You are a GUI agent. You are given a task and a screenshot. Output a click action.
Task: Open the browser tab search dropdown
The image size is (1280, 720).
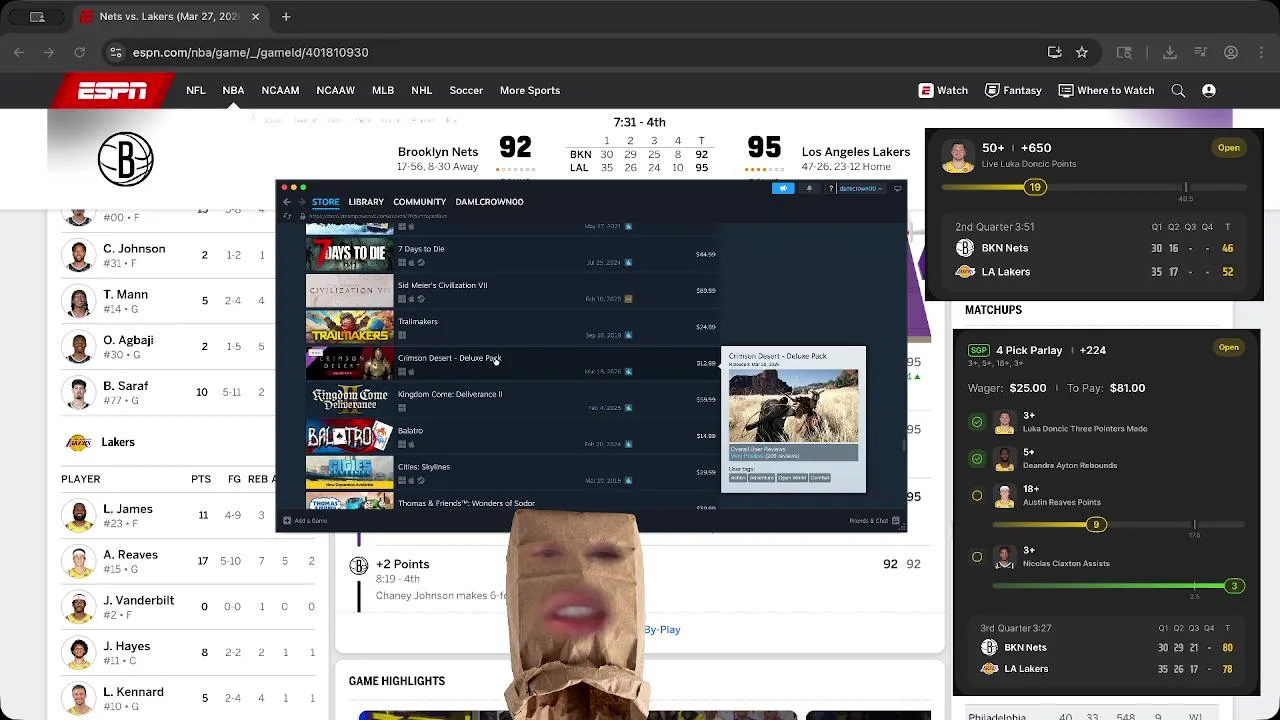click(37, 17)
